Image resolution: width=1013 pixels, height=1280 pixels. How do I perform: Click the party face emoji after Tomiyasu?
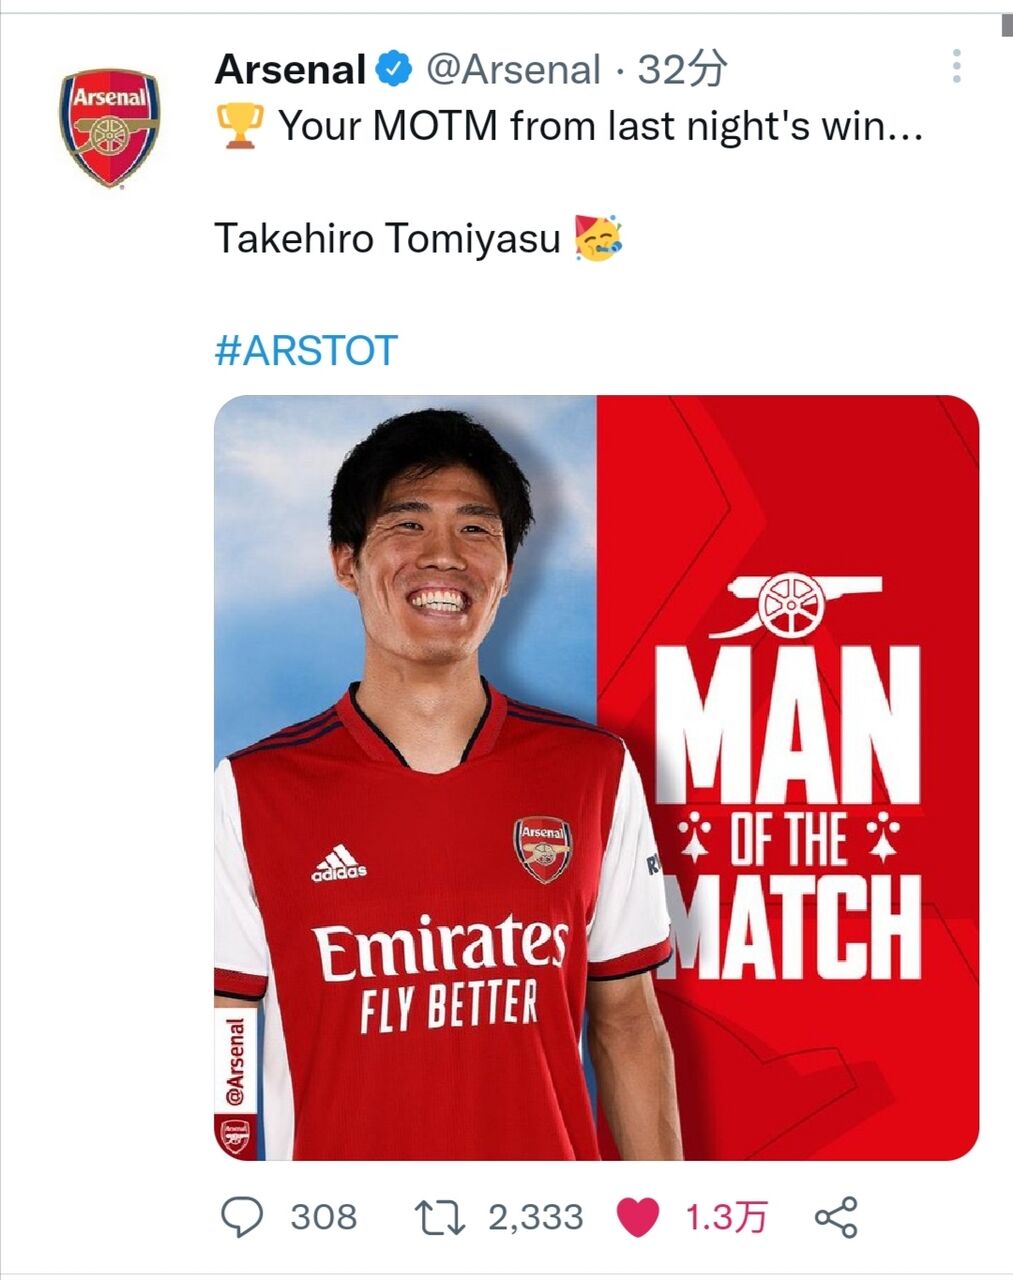point(599,238)
